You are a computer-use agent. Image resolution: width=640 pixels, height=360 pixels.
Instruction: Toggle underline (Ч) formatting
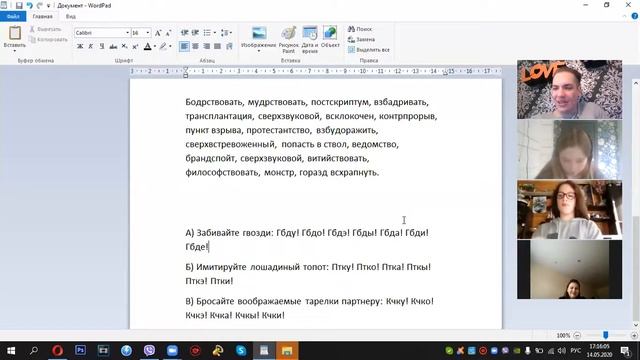click(102, 47)
